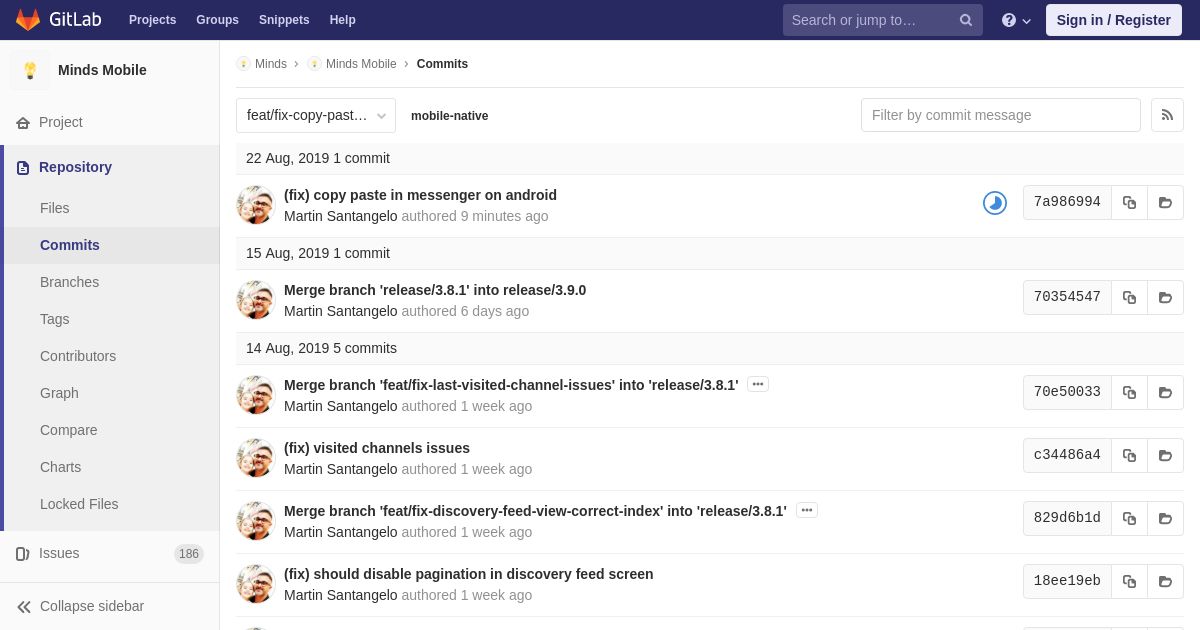This screenshot has height=630, width=1200.
Task: Click Sign in / Register button
Action: point(1114,20)
